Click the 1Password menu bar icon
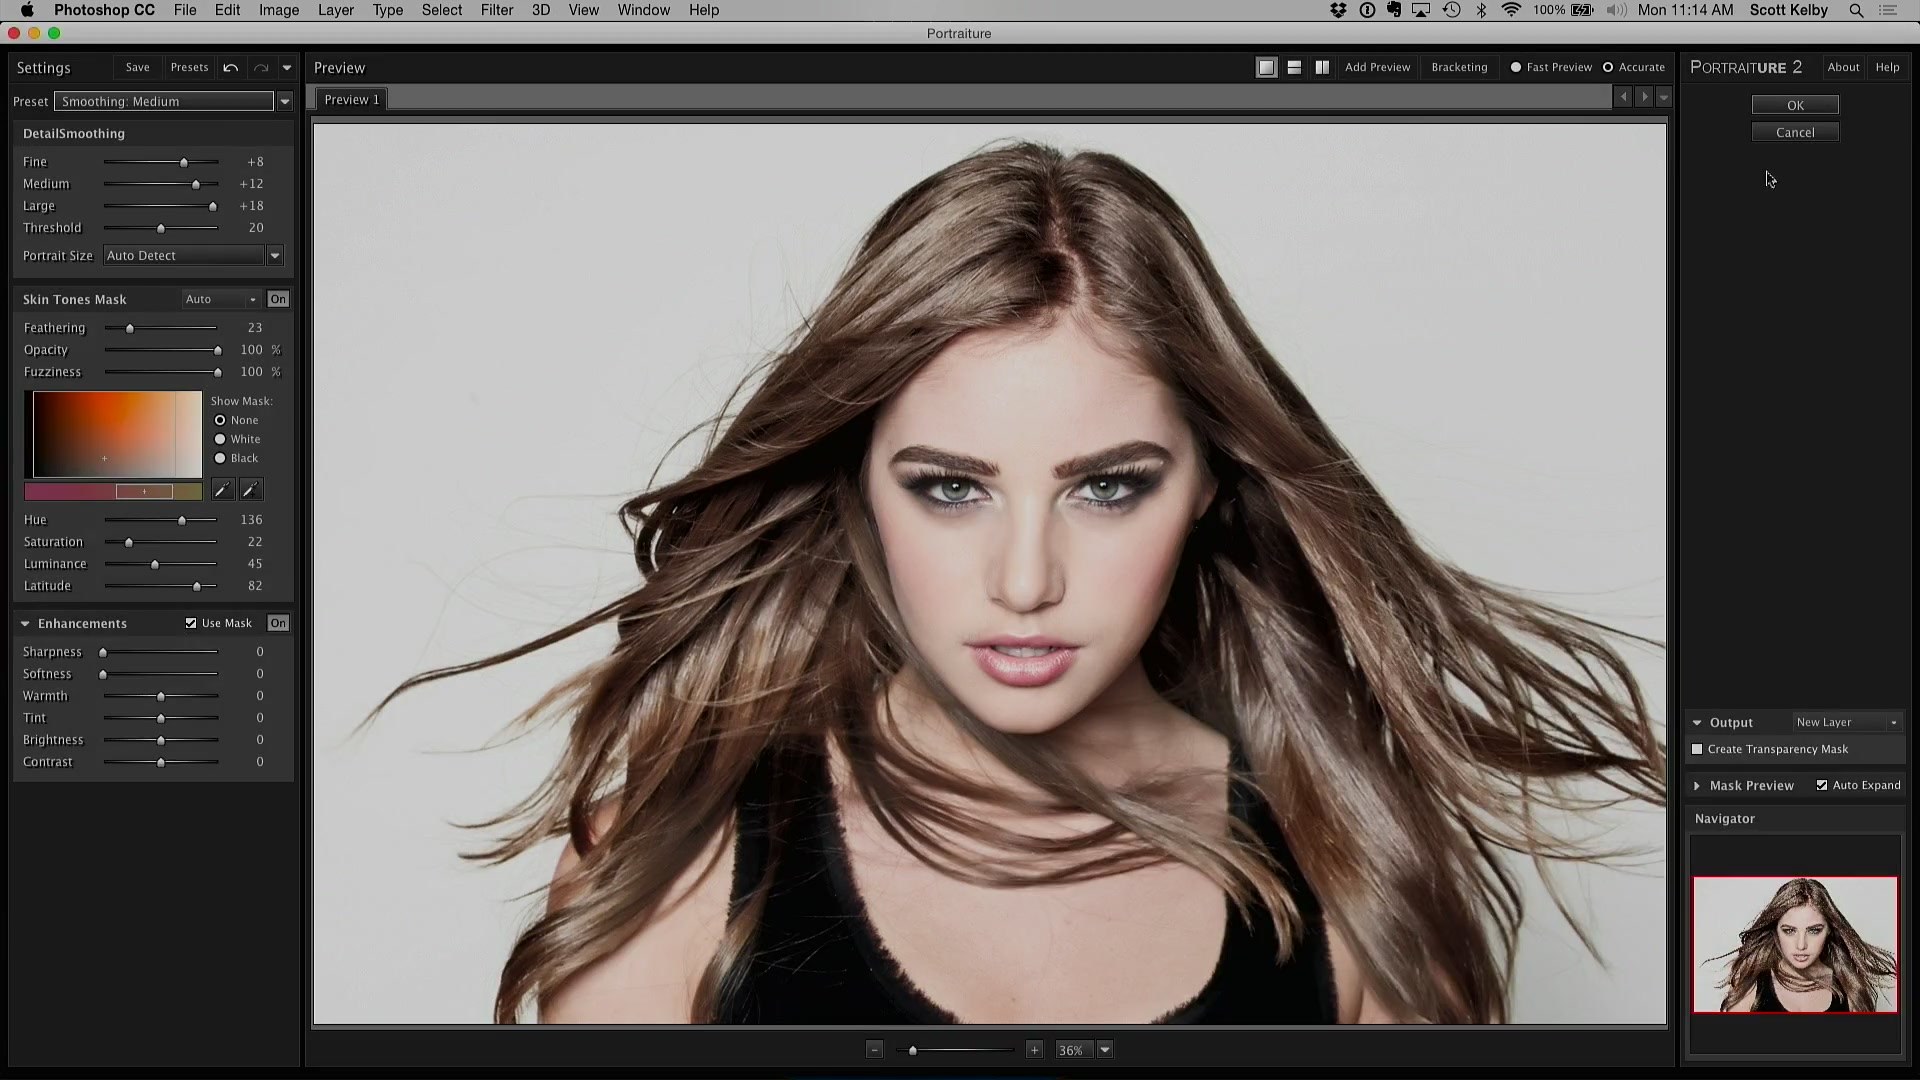The image size is (1920, 1080). click(x=1367, y=10)
